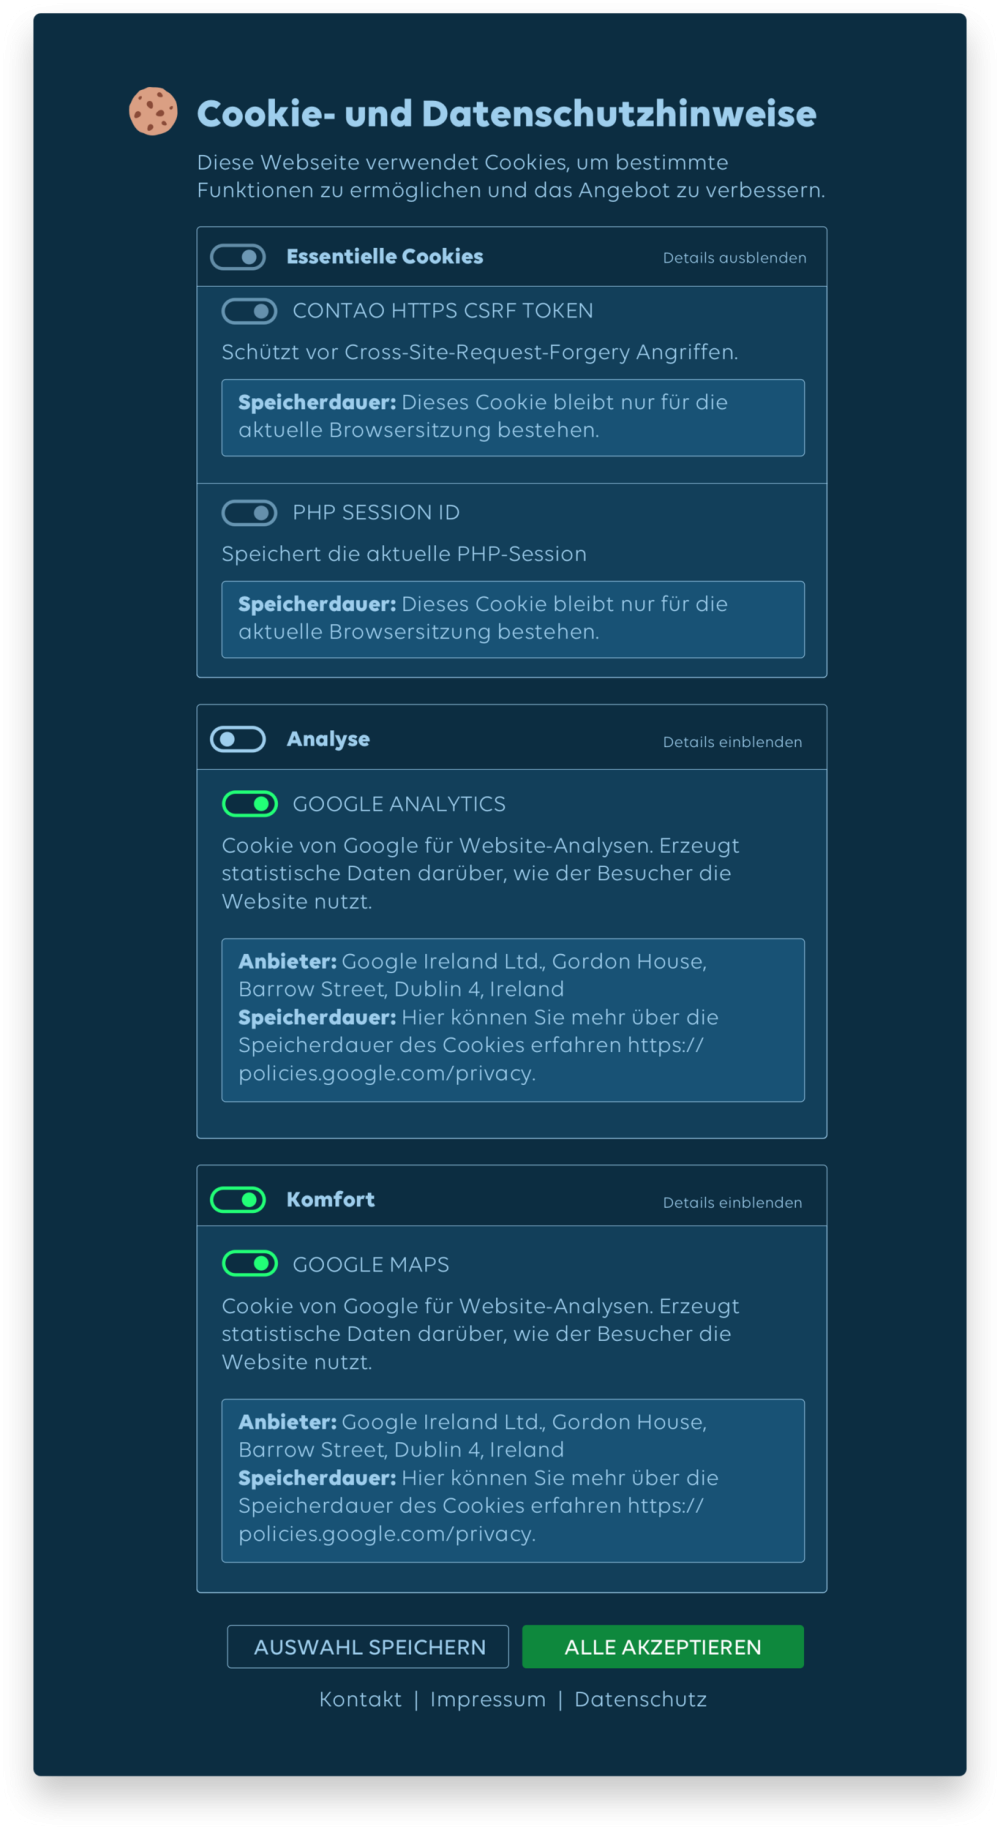Hide details for Essentielle Cookies
Viewport: 1000px width, 1829px height.
[734, 258]
